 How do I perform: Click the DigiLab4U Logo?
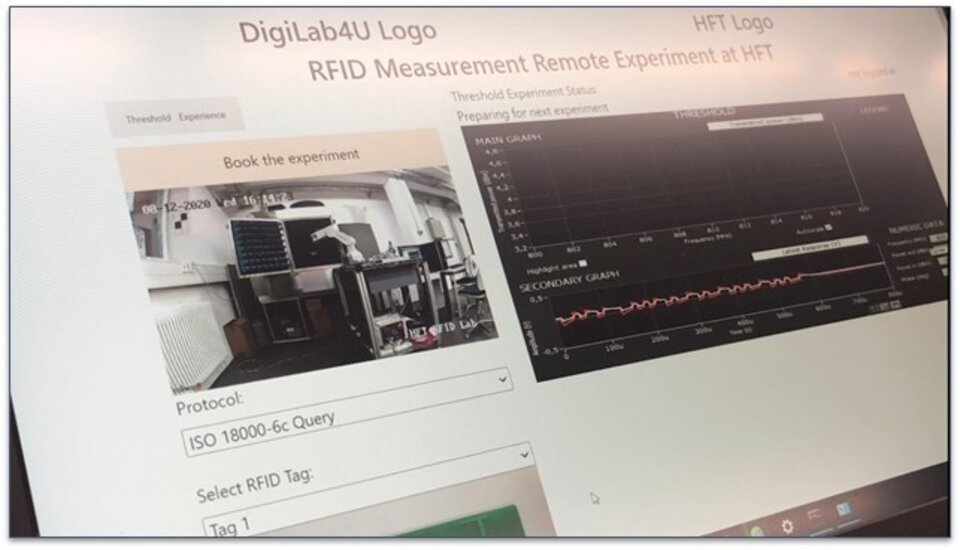pos(337,32)
